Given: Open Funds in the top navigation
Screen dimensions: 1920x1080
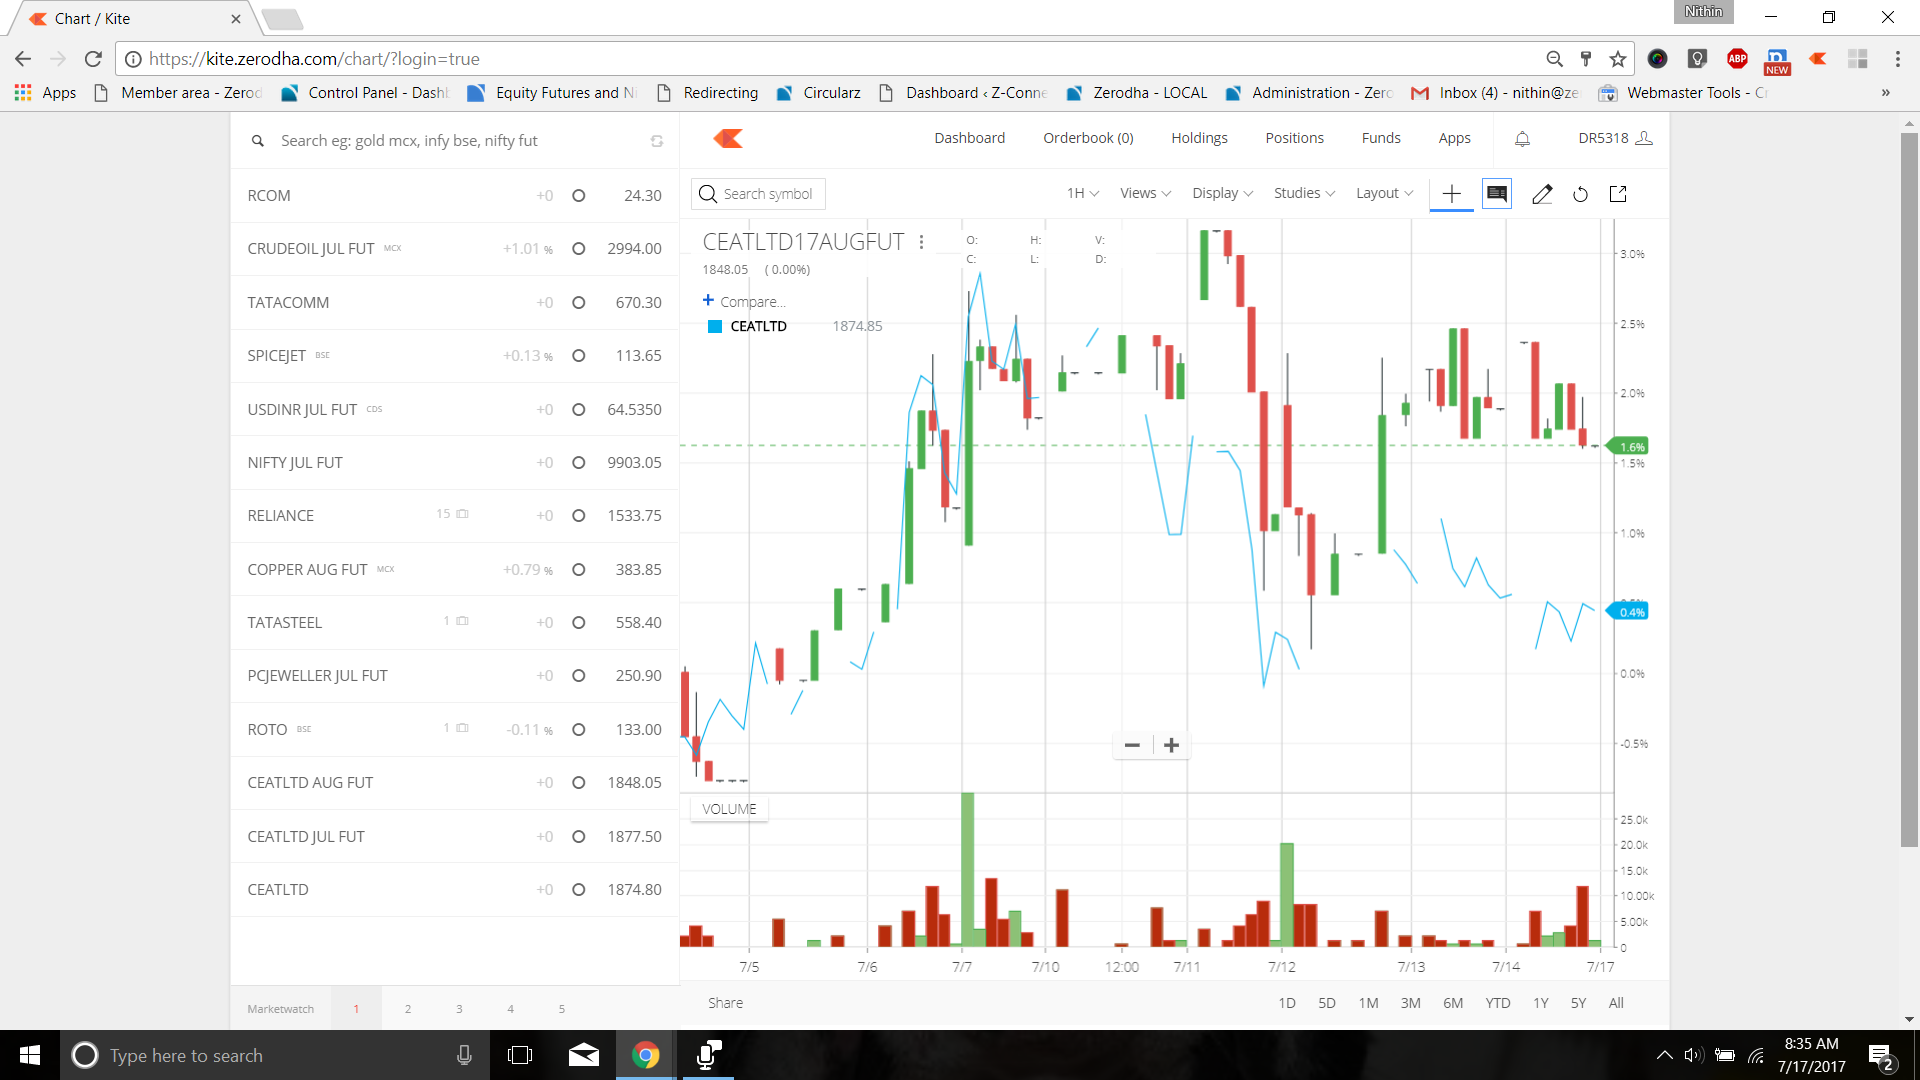Looking at the screenshot, I should pos(1381,138).
